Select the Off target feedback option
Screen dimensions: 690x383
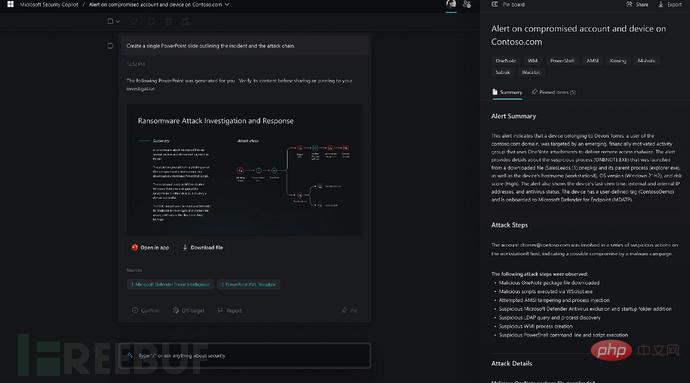click(188, 310)
